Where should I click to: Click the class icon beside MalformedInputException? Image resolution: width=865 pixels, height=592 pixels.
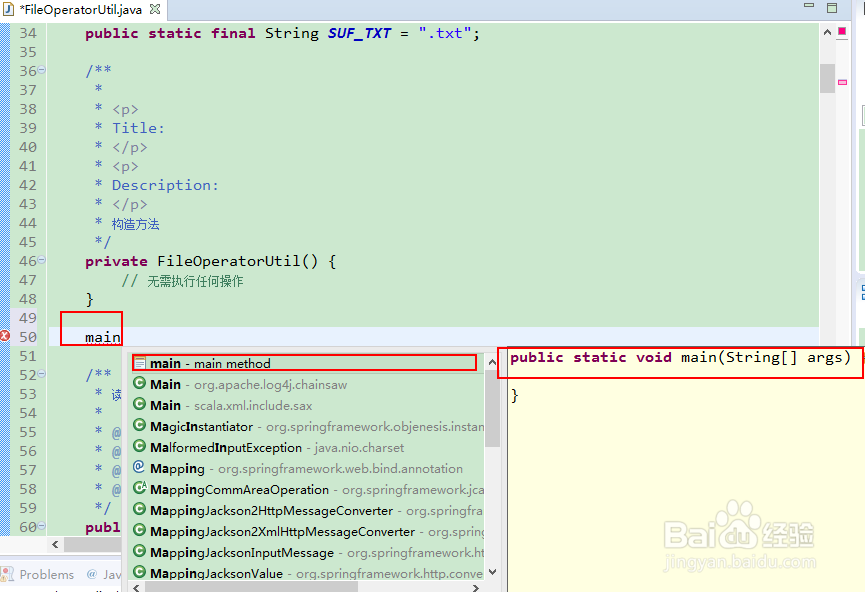[140, 446]
